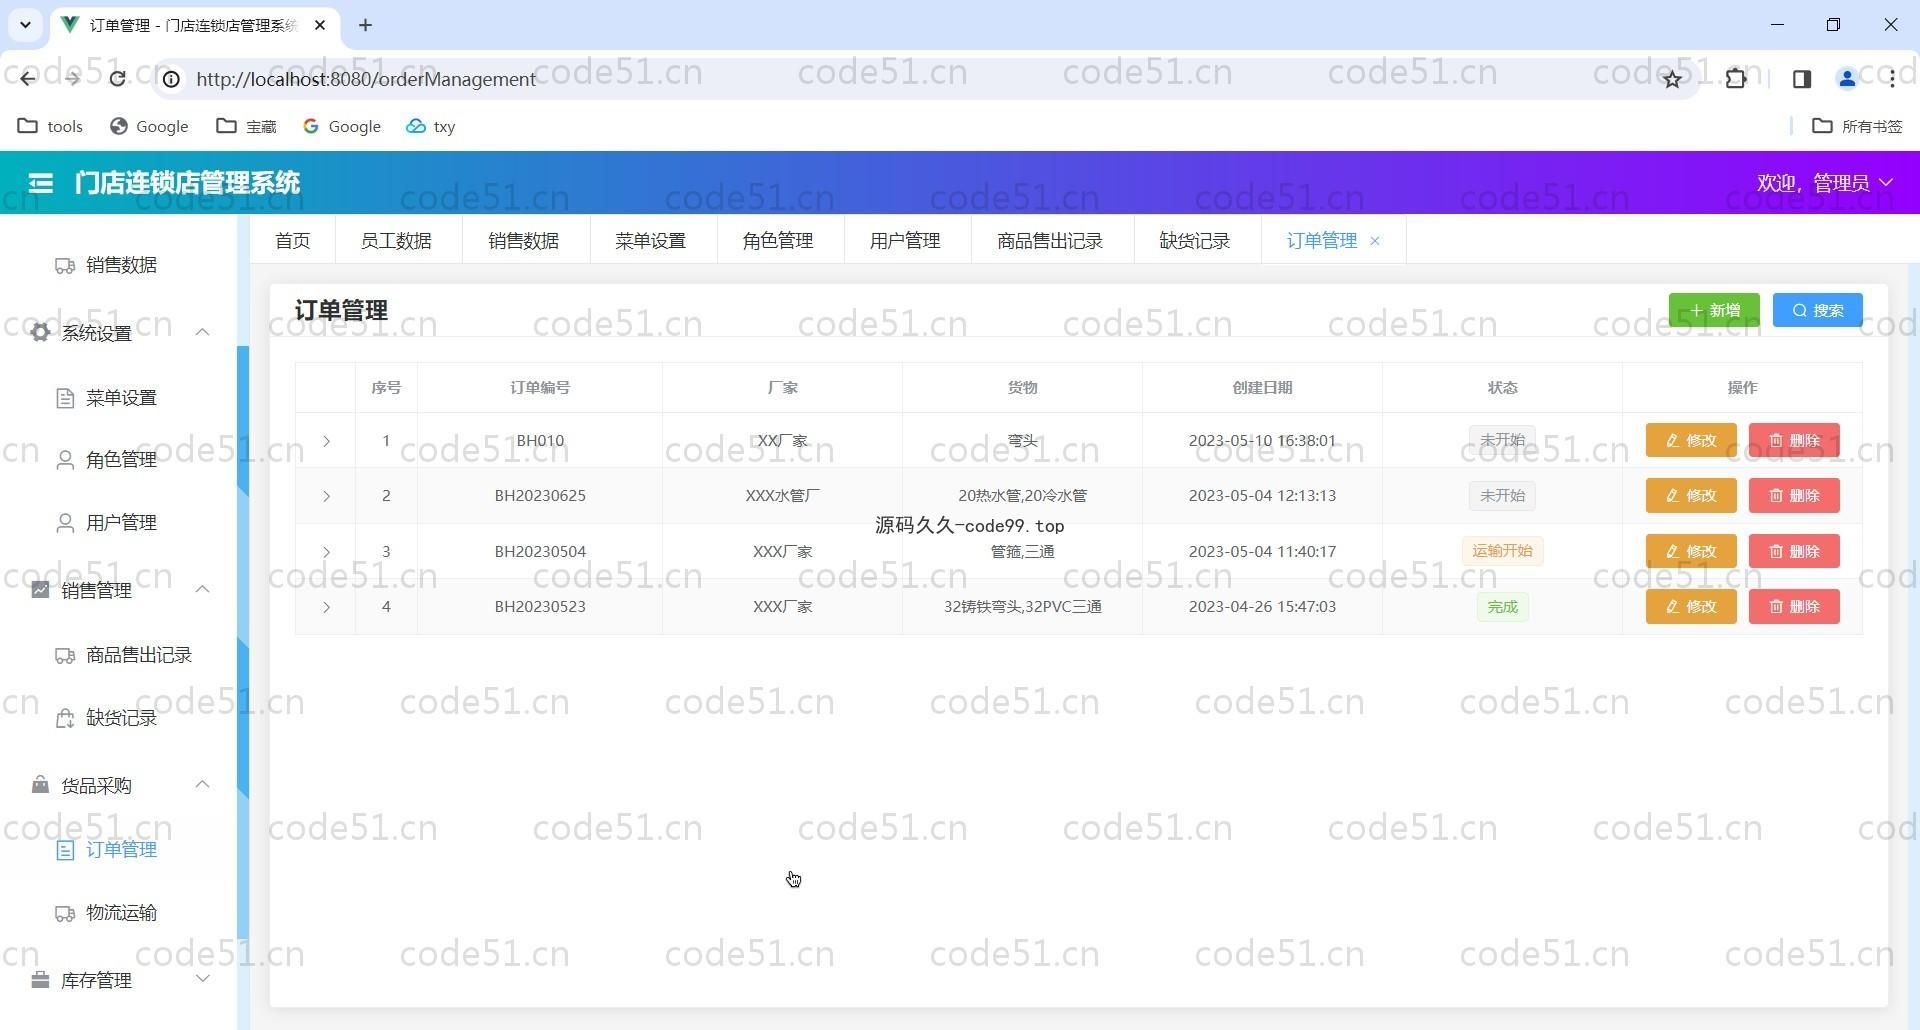Click the green 新增 button
Screen dimensions: 1920x1030
coord(1714,310)
